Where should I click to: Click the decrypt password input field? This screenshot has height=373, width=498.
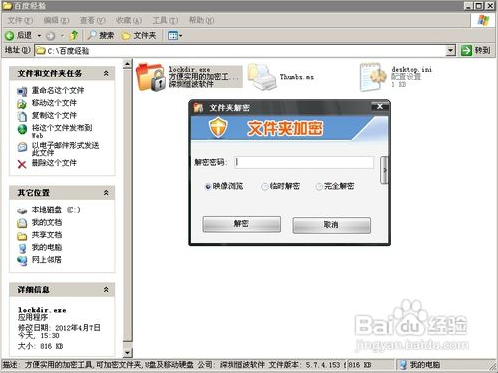pos(304,162)
